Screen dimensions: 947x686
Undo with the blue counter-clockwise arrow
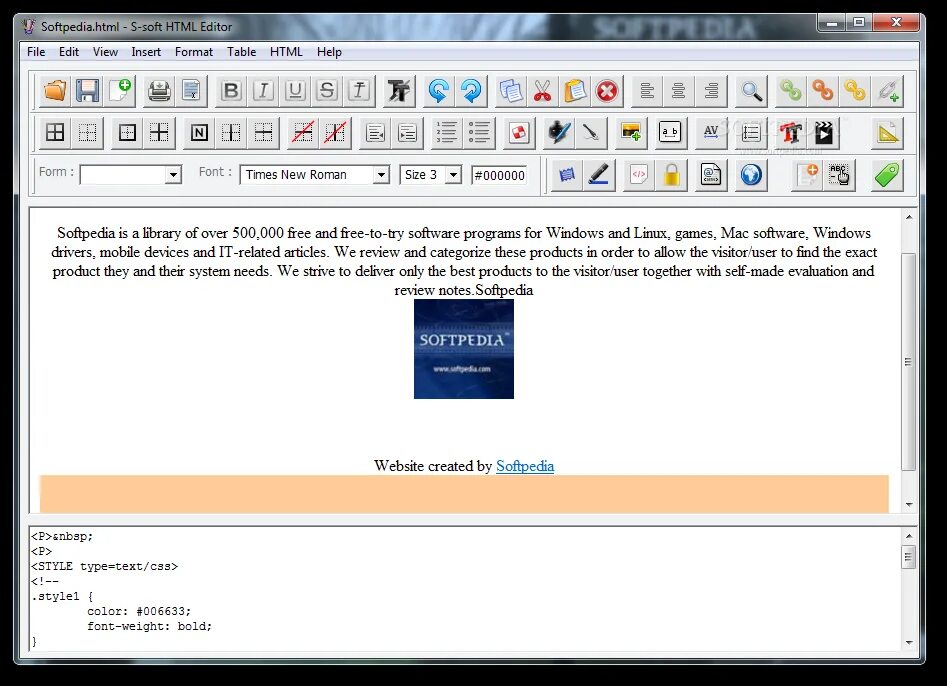pos(438,91)
